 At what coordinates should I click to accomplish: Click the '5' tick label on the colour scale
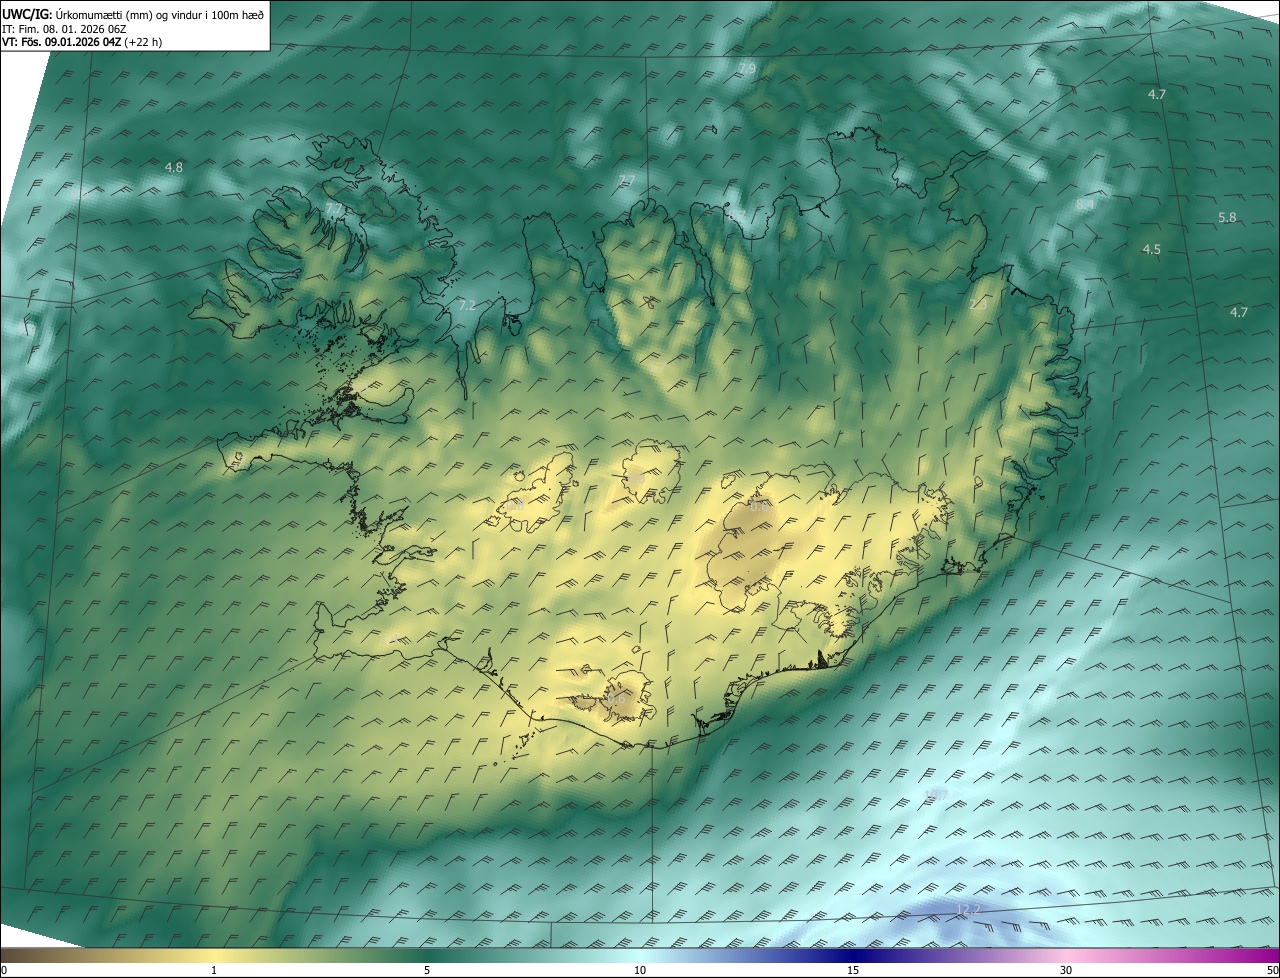tap(427, 970)
